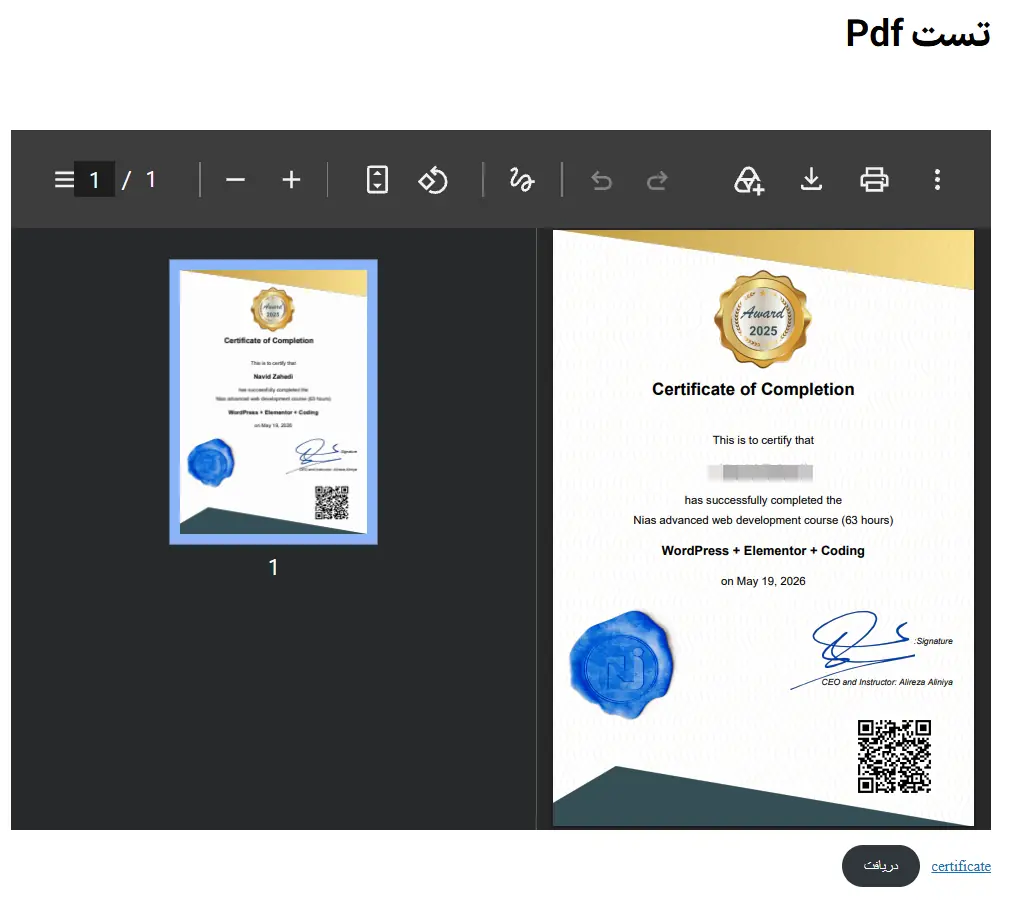Click the 'on May 19, 2026' date text

pos(763,581)
